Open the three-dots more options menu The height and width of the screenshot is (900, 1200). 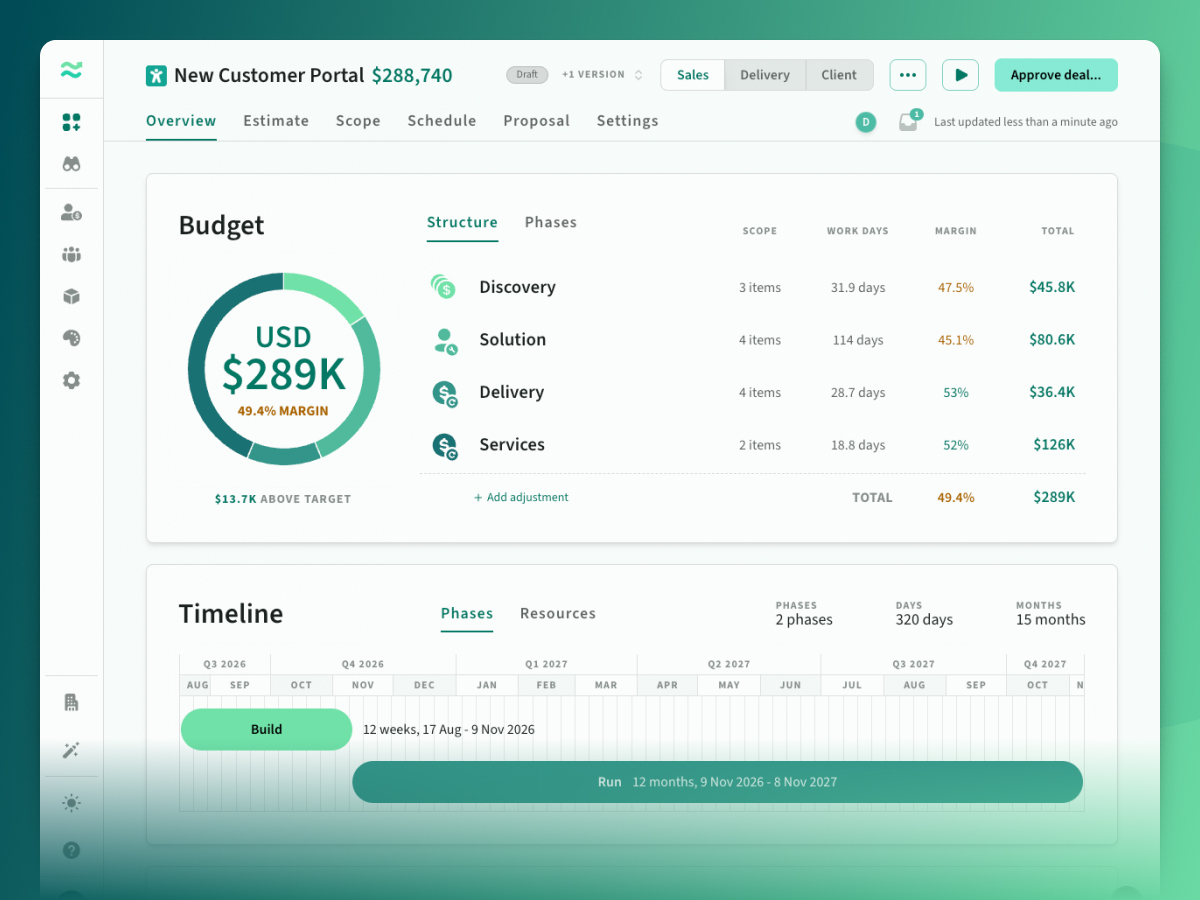click(908, 75)
